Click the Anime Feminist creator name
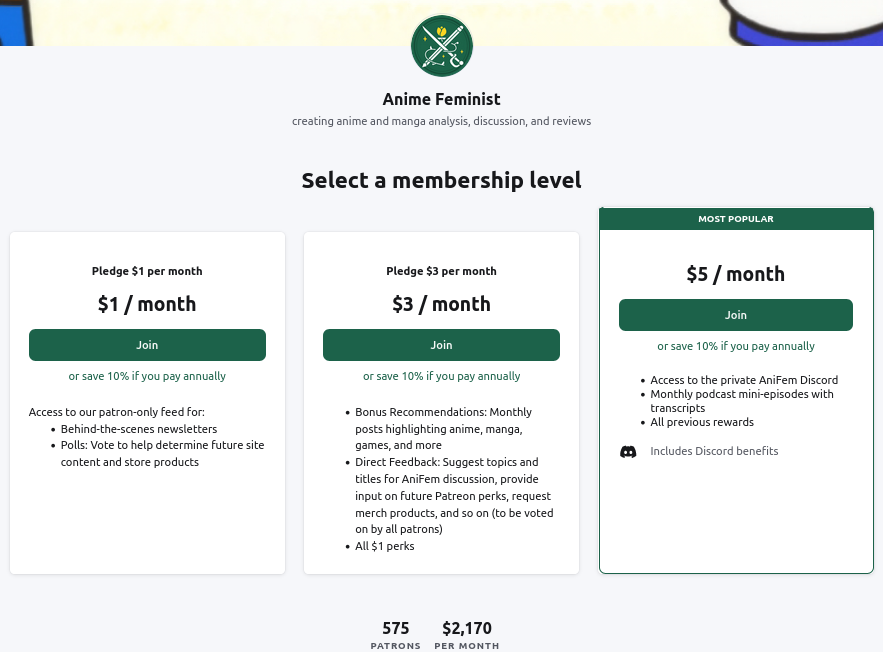This screenshot has width=883, height=652. 441,99
